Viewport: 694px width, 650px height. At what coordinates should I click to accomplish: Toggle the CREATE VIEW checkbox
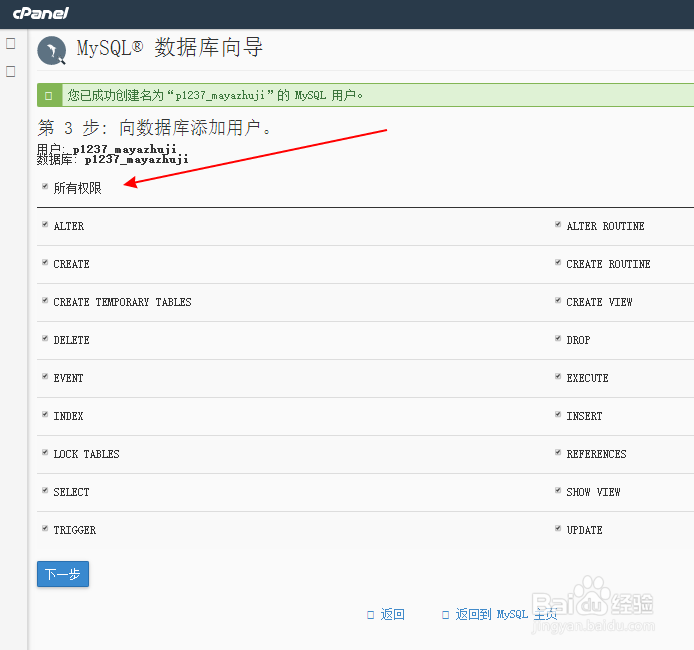(x=558, y=300)
